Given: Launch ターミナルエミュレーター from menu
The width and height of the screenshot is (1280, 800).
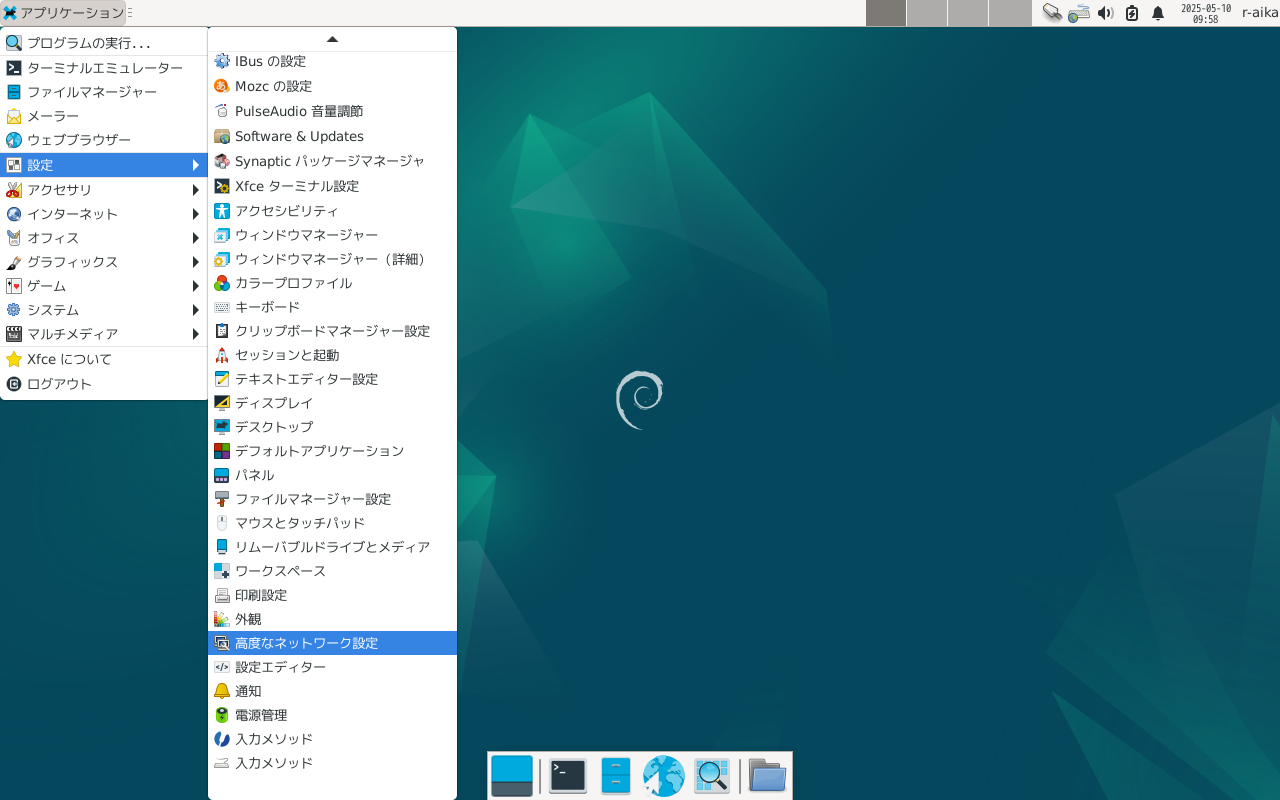Looking at the screenshot, I should point(104,68).
